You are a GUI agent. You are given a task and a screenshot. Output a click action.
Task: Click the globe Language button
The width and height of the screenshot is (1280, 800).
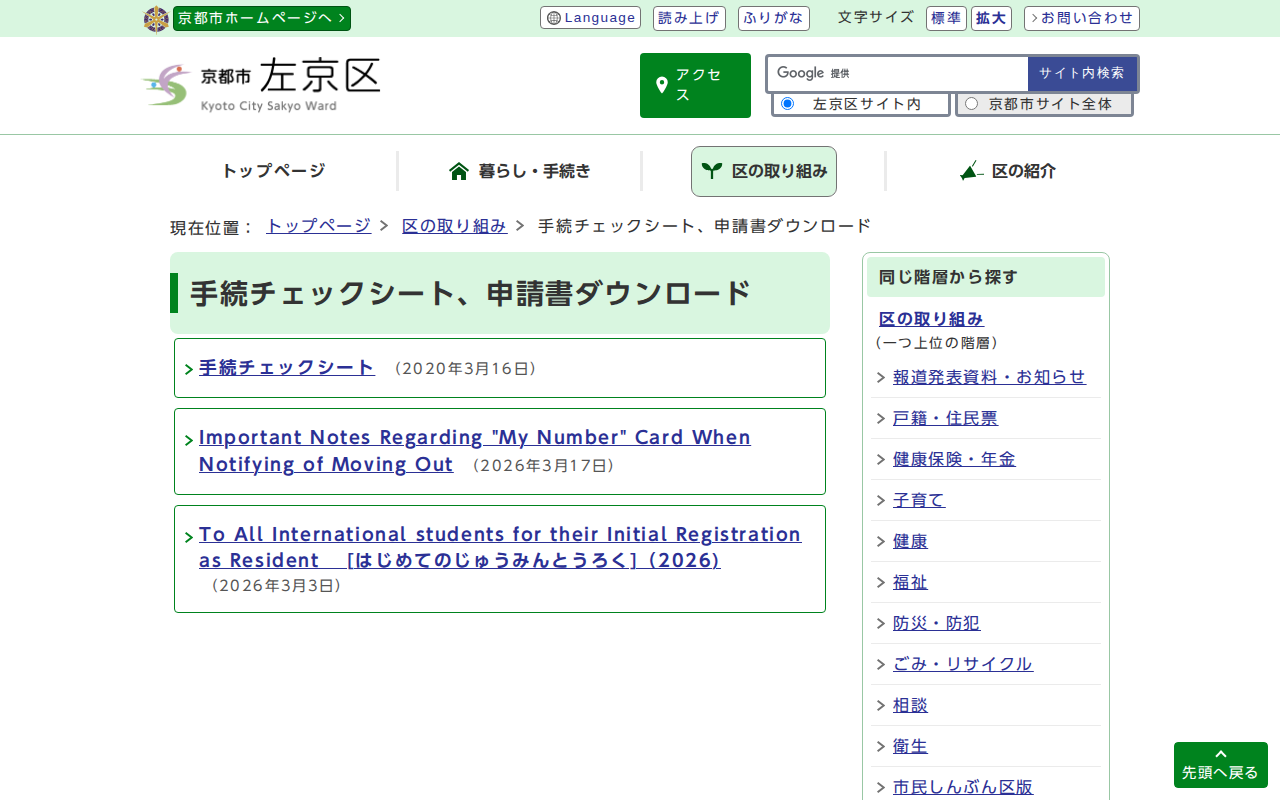point(590,18)
